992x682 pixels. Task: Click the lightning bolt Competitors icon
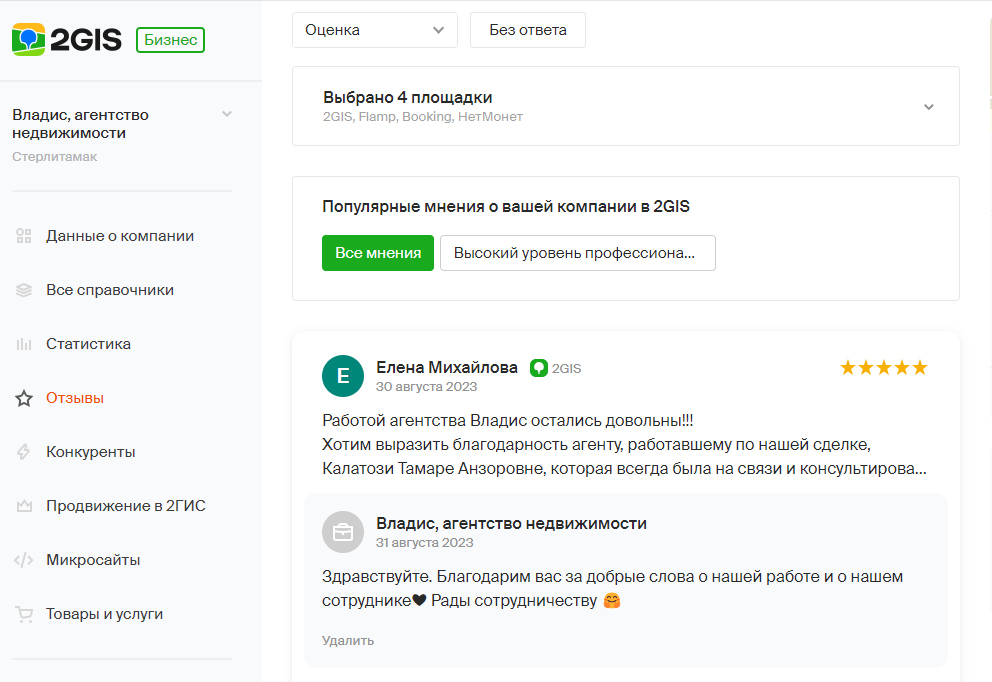tap(23, 452)
